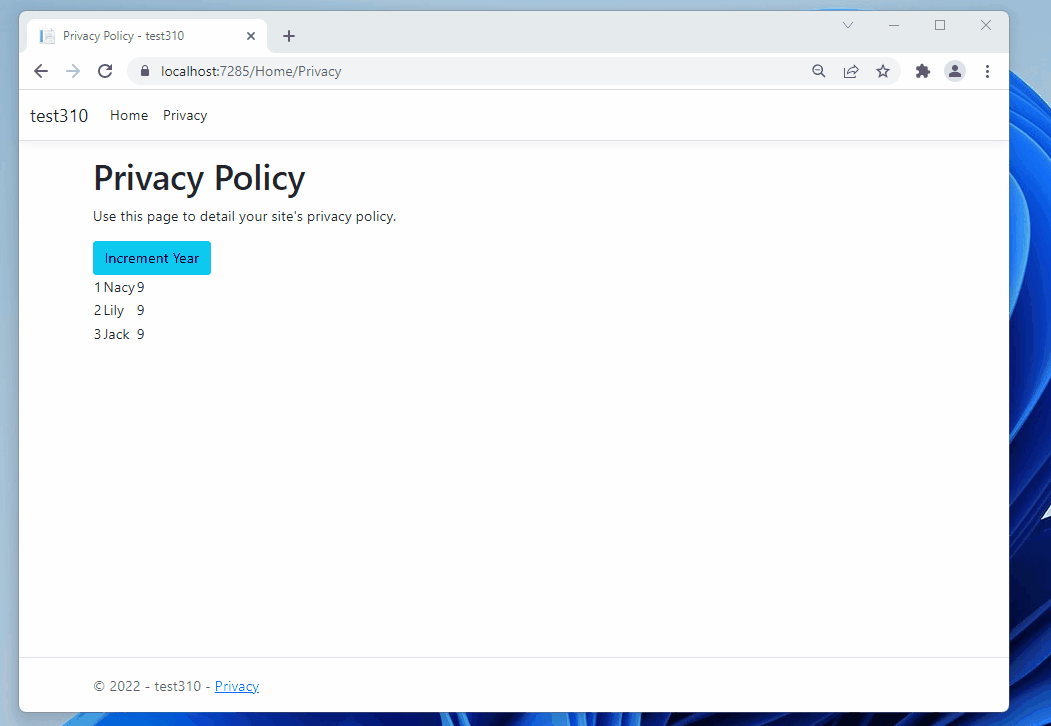Click the name Jack in the list

click(117, 334)
